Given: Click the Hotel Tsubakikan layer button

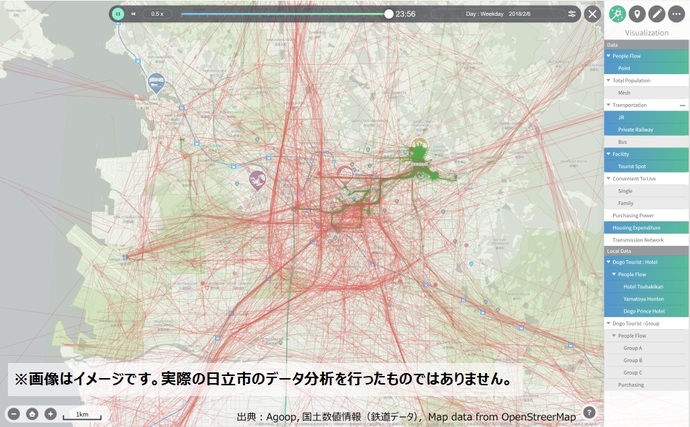Looking at the screenshot, I should point(646,286).
